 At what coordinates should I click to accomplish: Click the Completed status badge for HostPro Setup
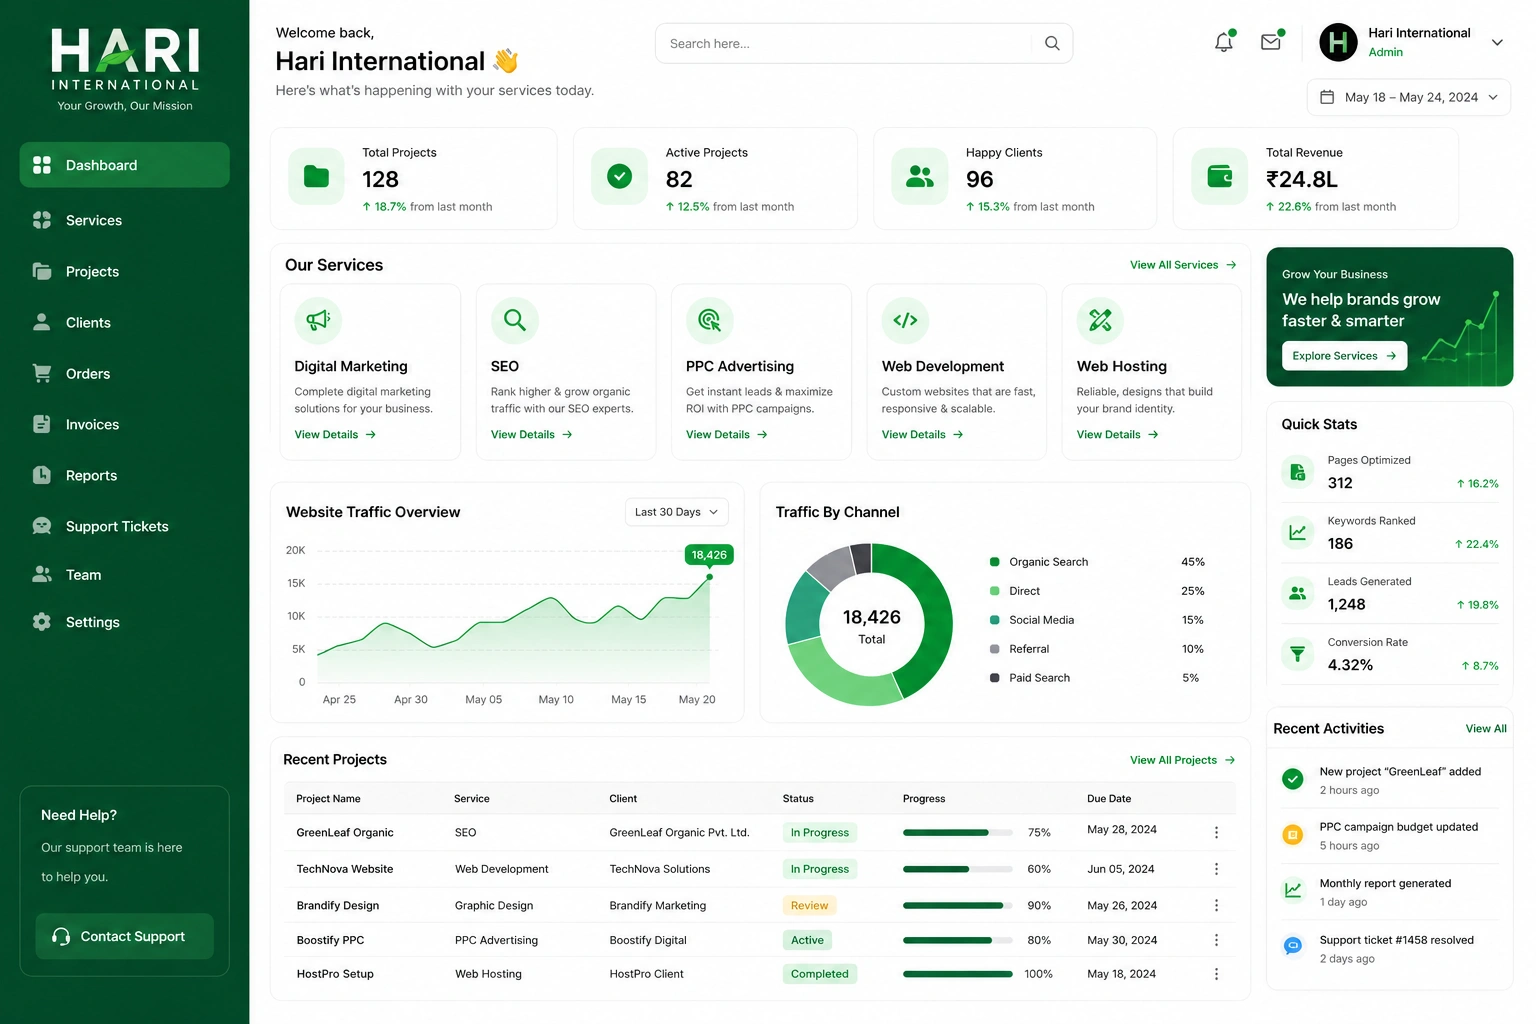click(819, 974)
